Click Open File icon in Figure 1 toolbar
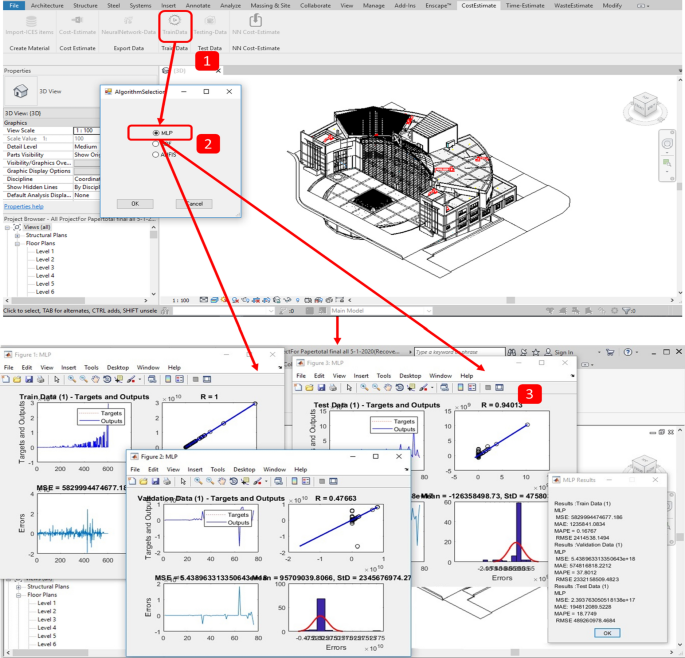The width and height of the screenshot is (685, 658). [x=17, y=379]
